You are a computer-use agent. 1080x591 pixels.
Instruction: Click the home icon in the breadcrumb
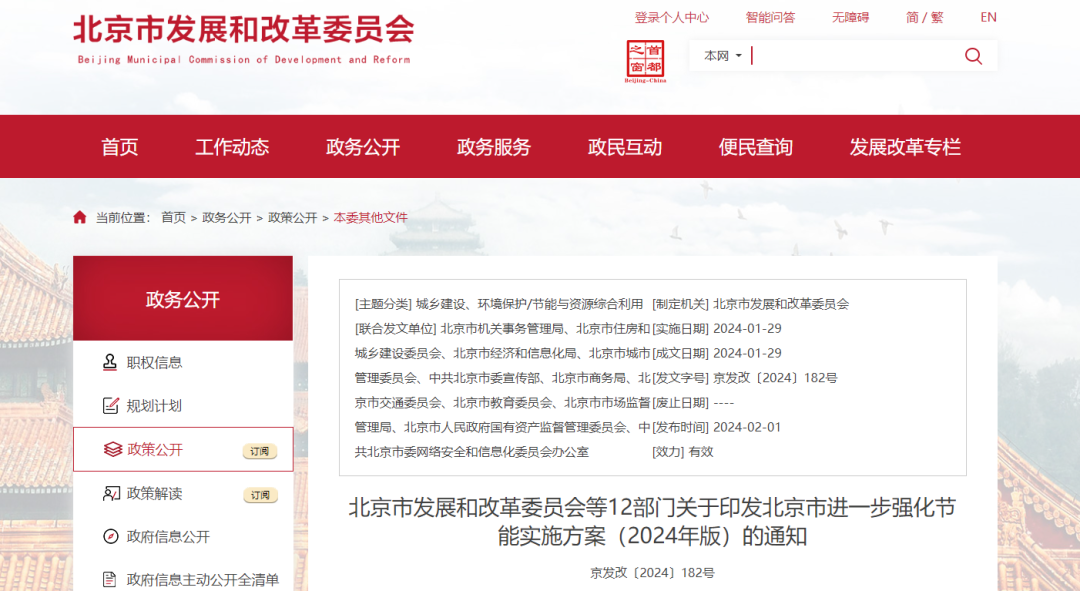pos(80,215)
